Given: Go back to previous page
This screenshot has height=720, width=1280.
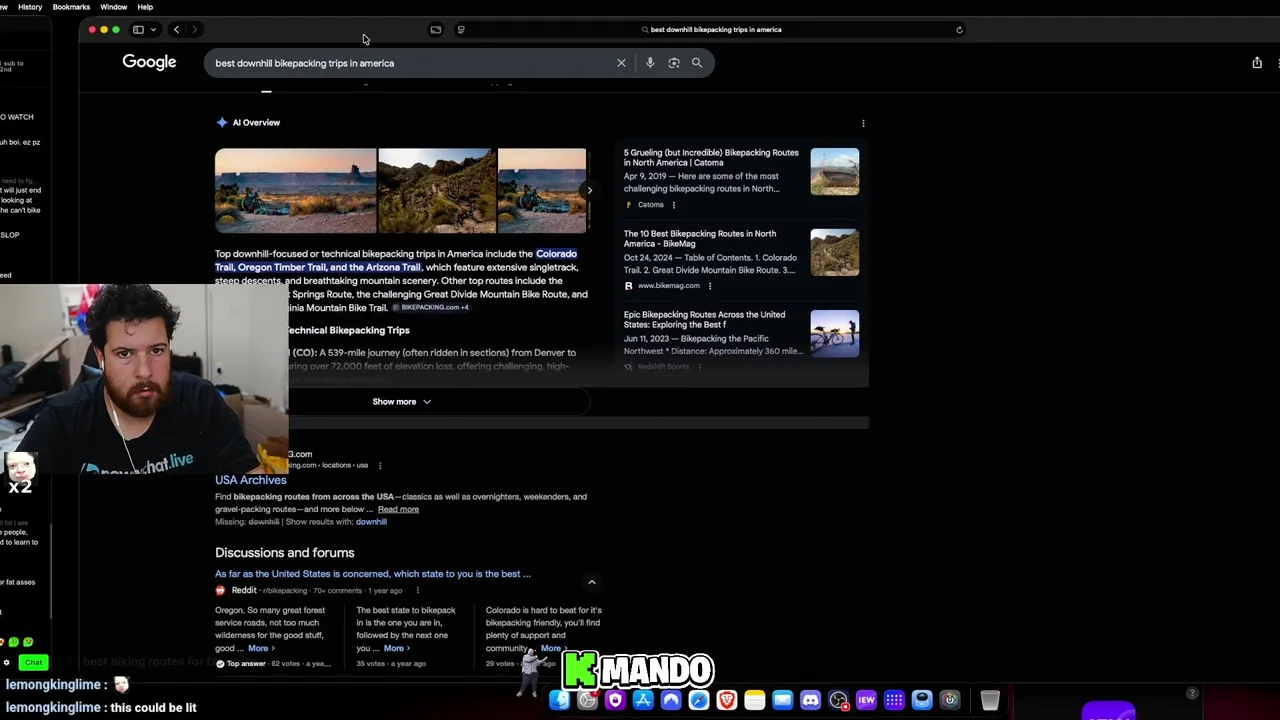Looking at the screenshot, I should [x=176, y=30].
